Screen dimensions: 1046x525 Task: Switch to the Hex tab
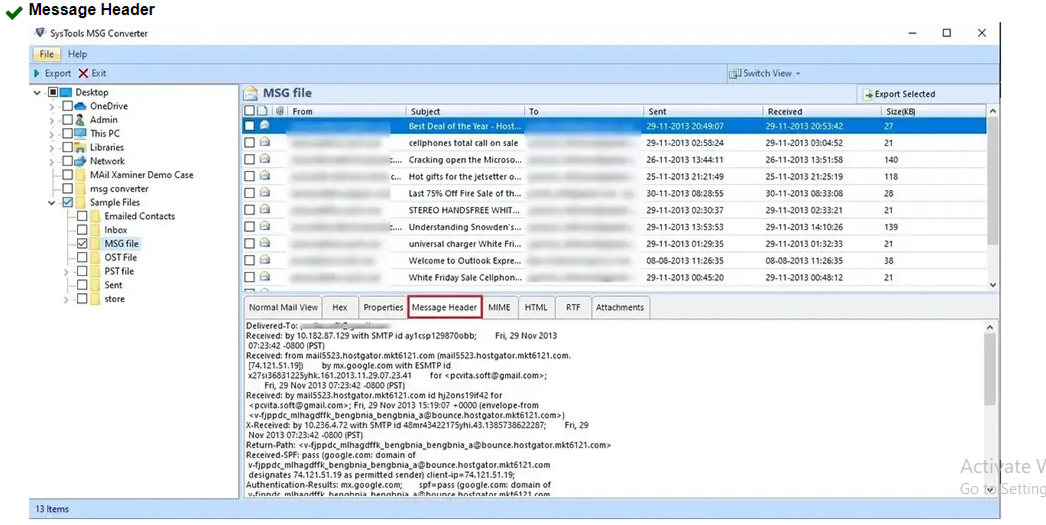[x=340, y=308]
